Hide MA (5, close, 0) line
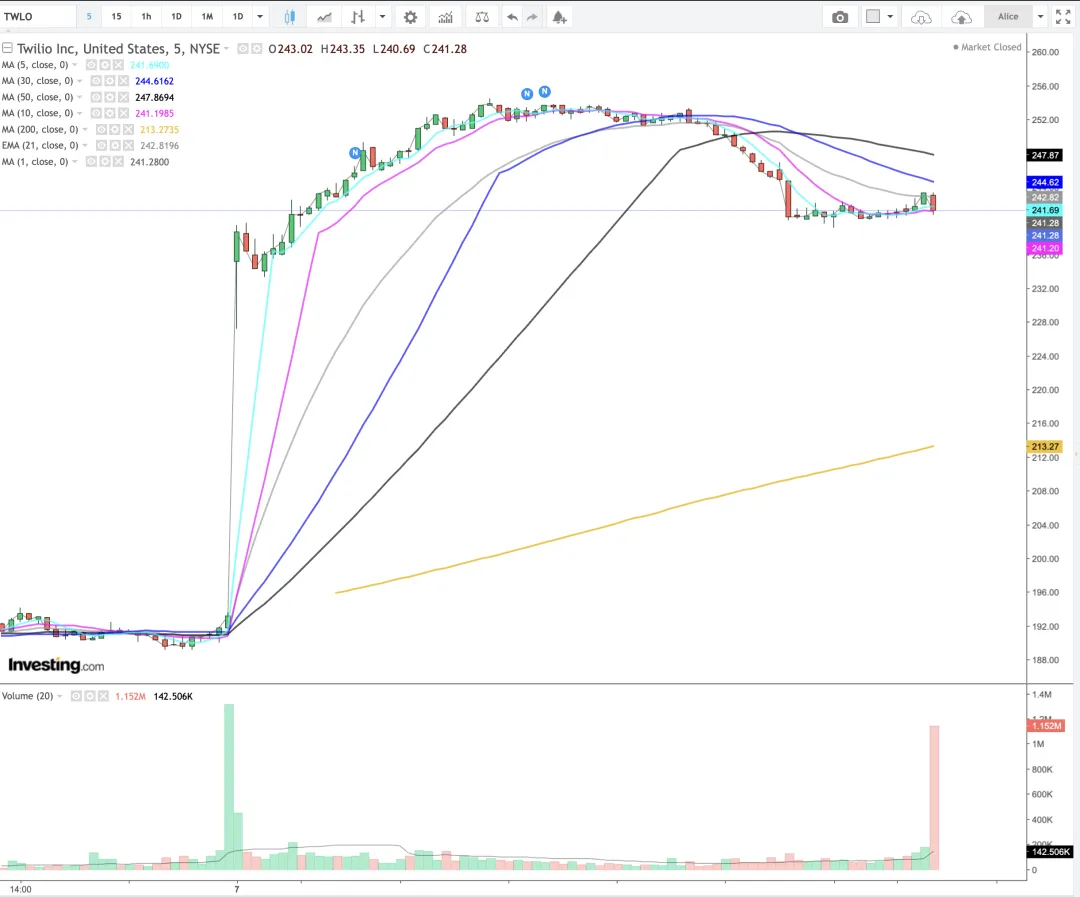 tap(91, 65)
